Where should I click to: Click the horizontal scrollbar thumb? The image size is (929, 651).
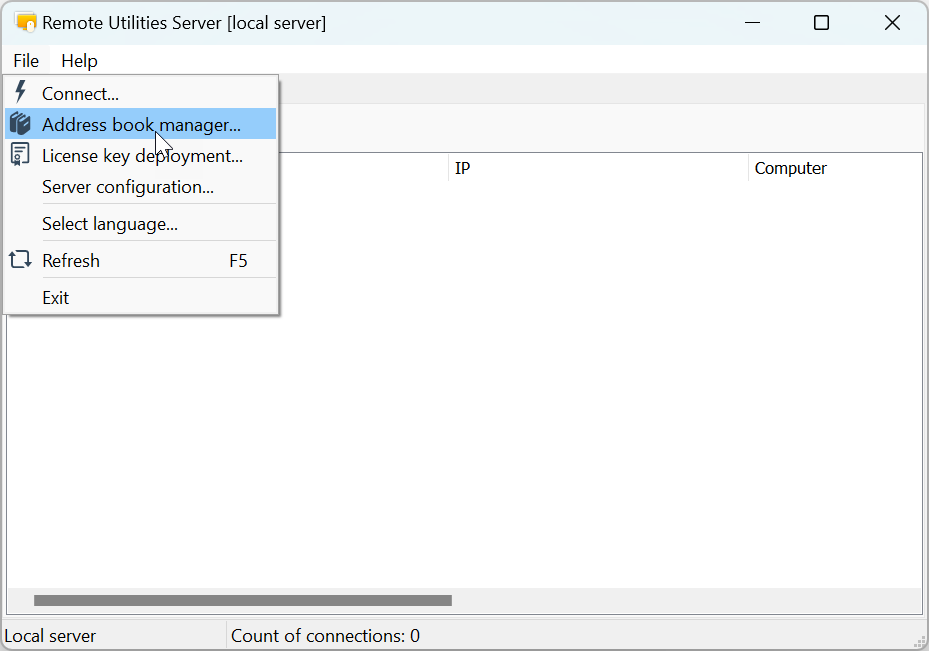pos(242,601)
